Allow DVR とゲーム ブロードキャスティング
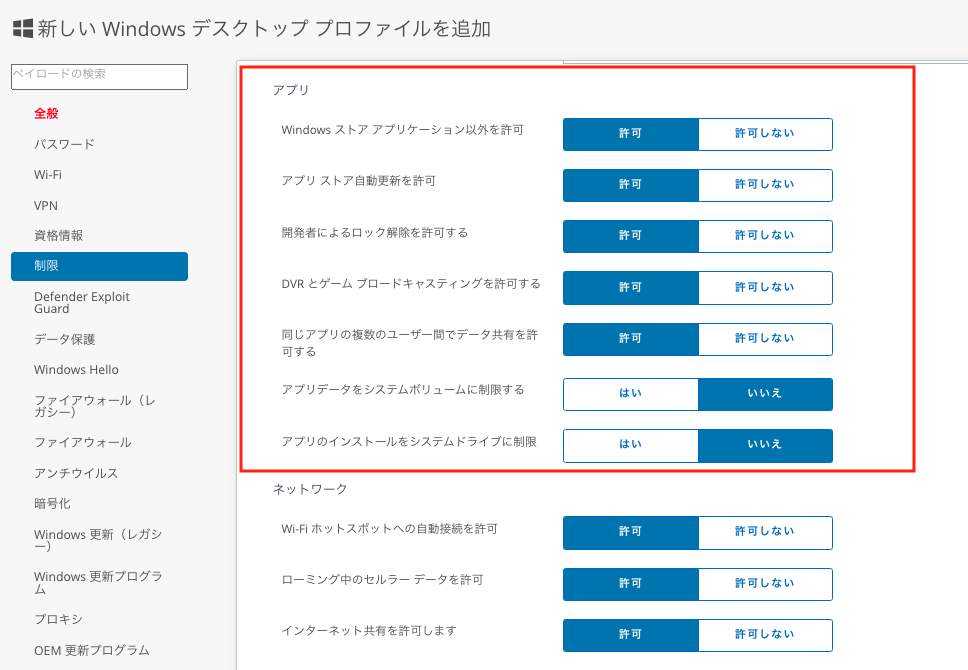Viewport: 968px width, 670px height. (x=630, y=288)
